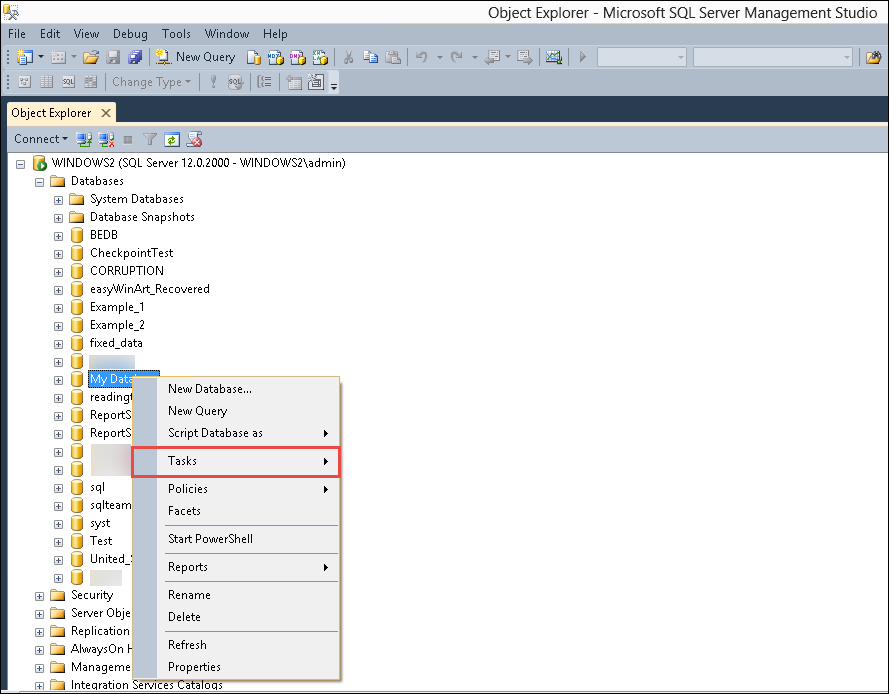Close the Object Explorer tab
889x694 pixels.
click(x=105, y=113)
